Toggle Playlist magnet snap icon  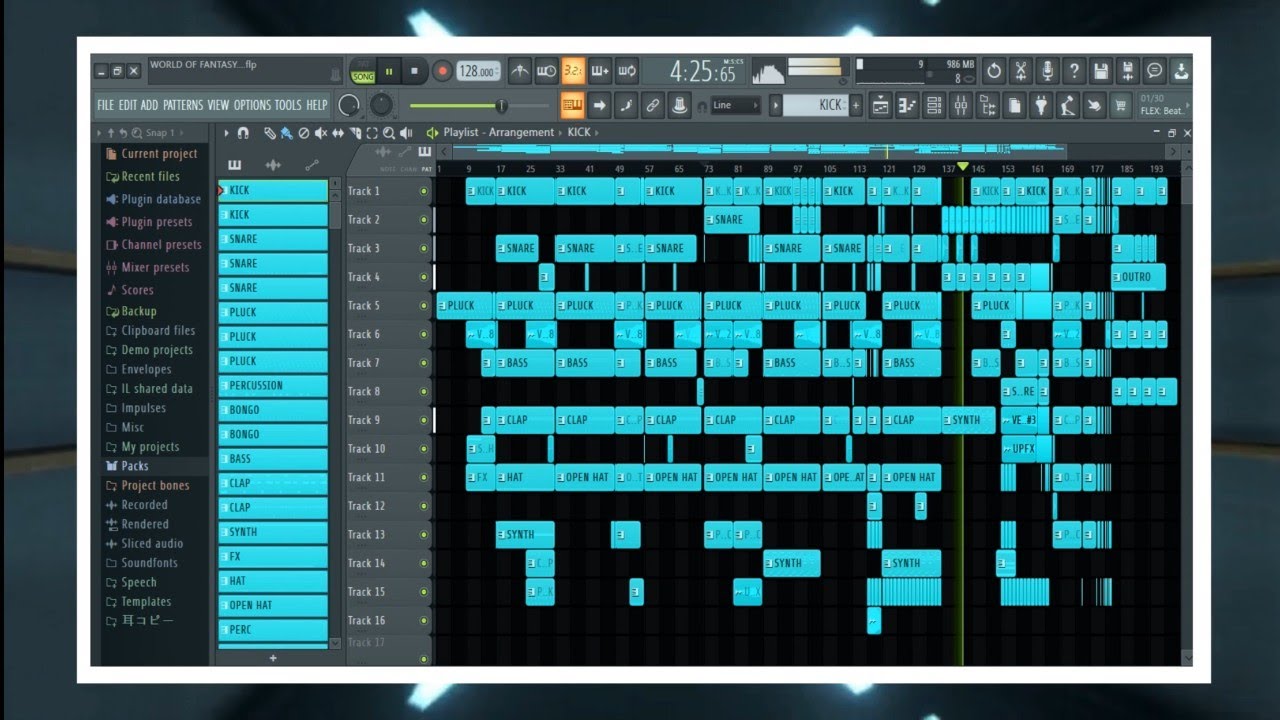[243, 133]
